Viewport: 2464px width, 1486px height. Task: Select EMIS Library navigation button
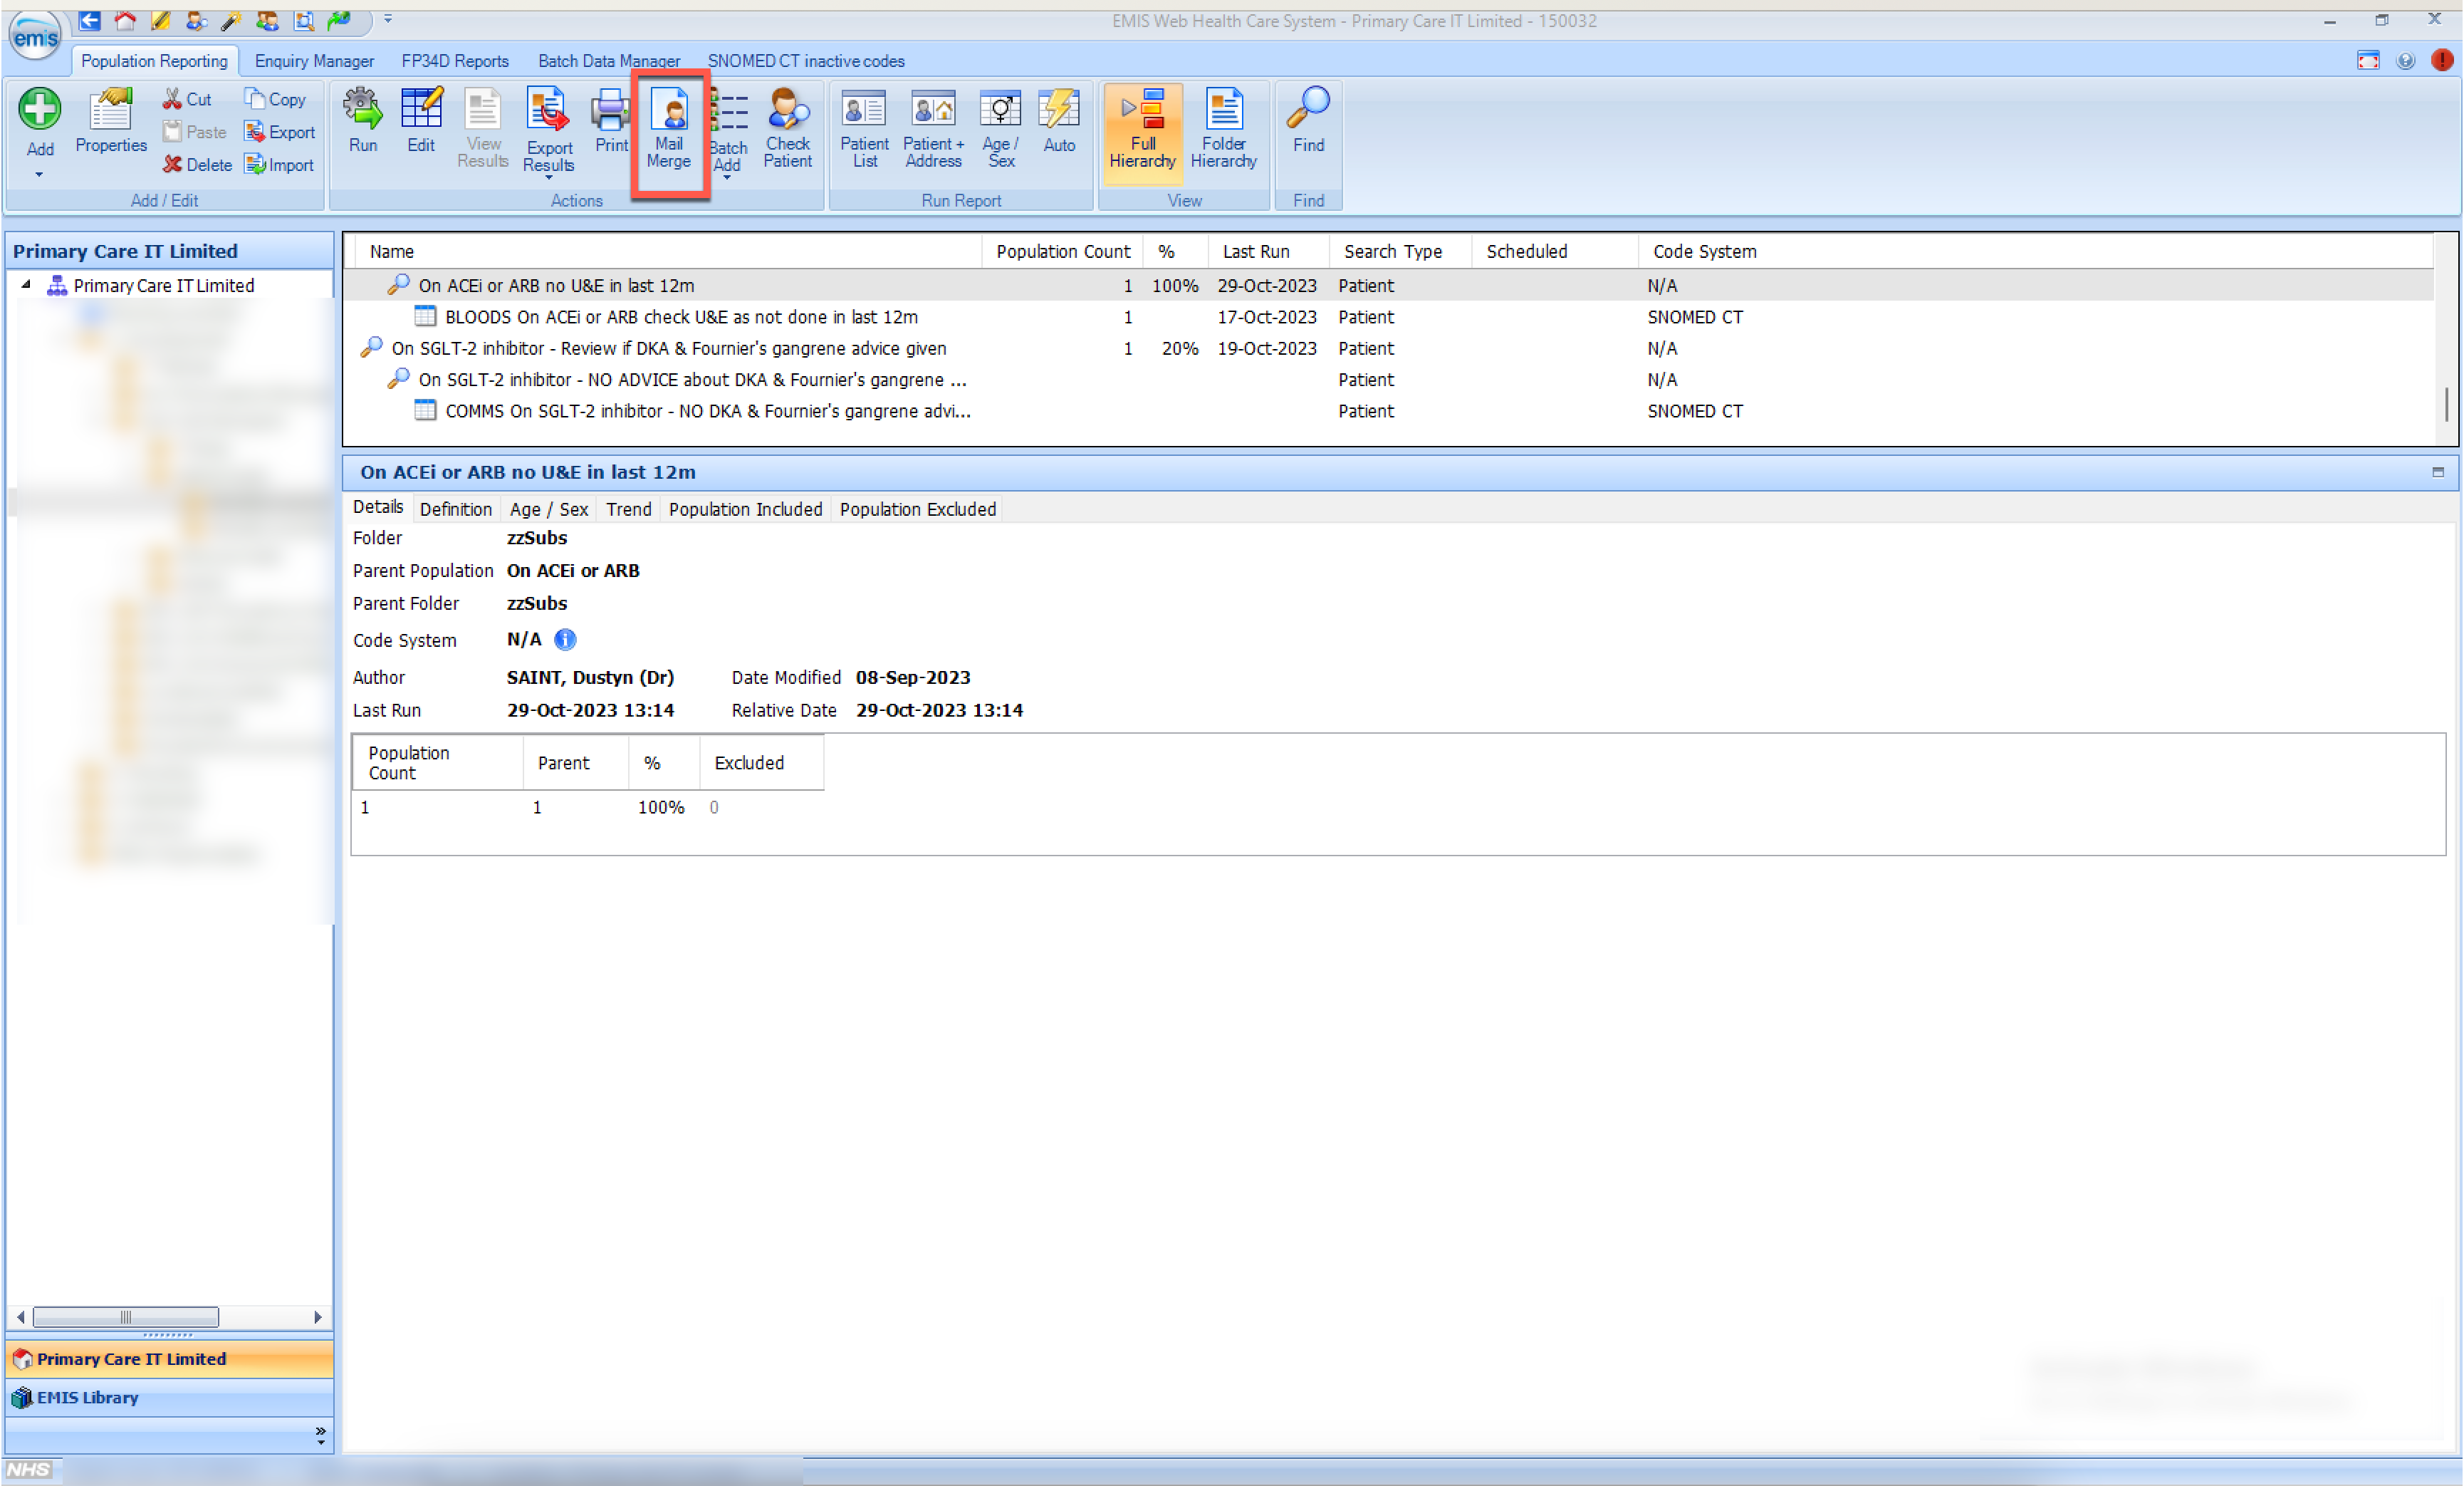click(x=170, y=1397)
